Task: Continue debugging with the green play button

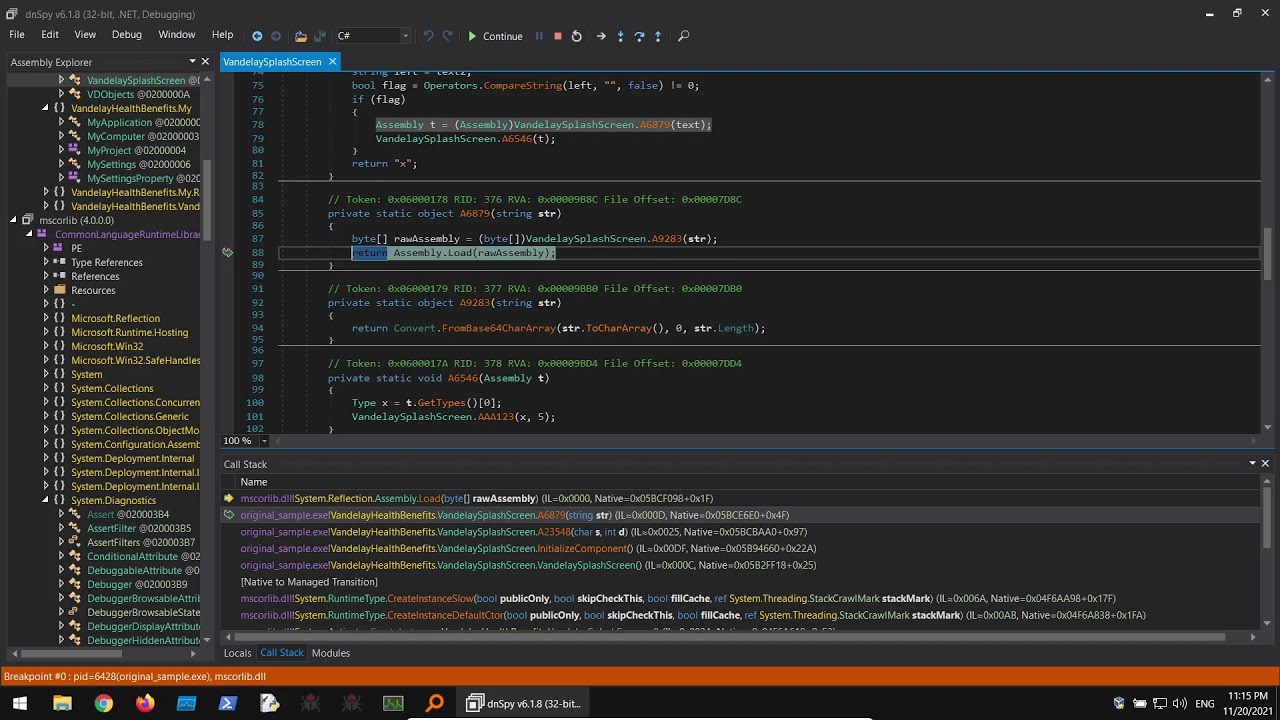Action: 496,36
